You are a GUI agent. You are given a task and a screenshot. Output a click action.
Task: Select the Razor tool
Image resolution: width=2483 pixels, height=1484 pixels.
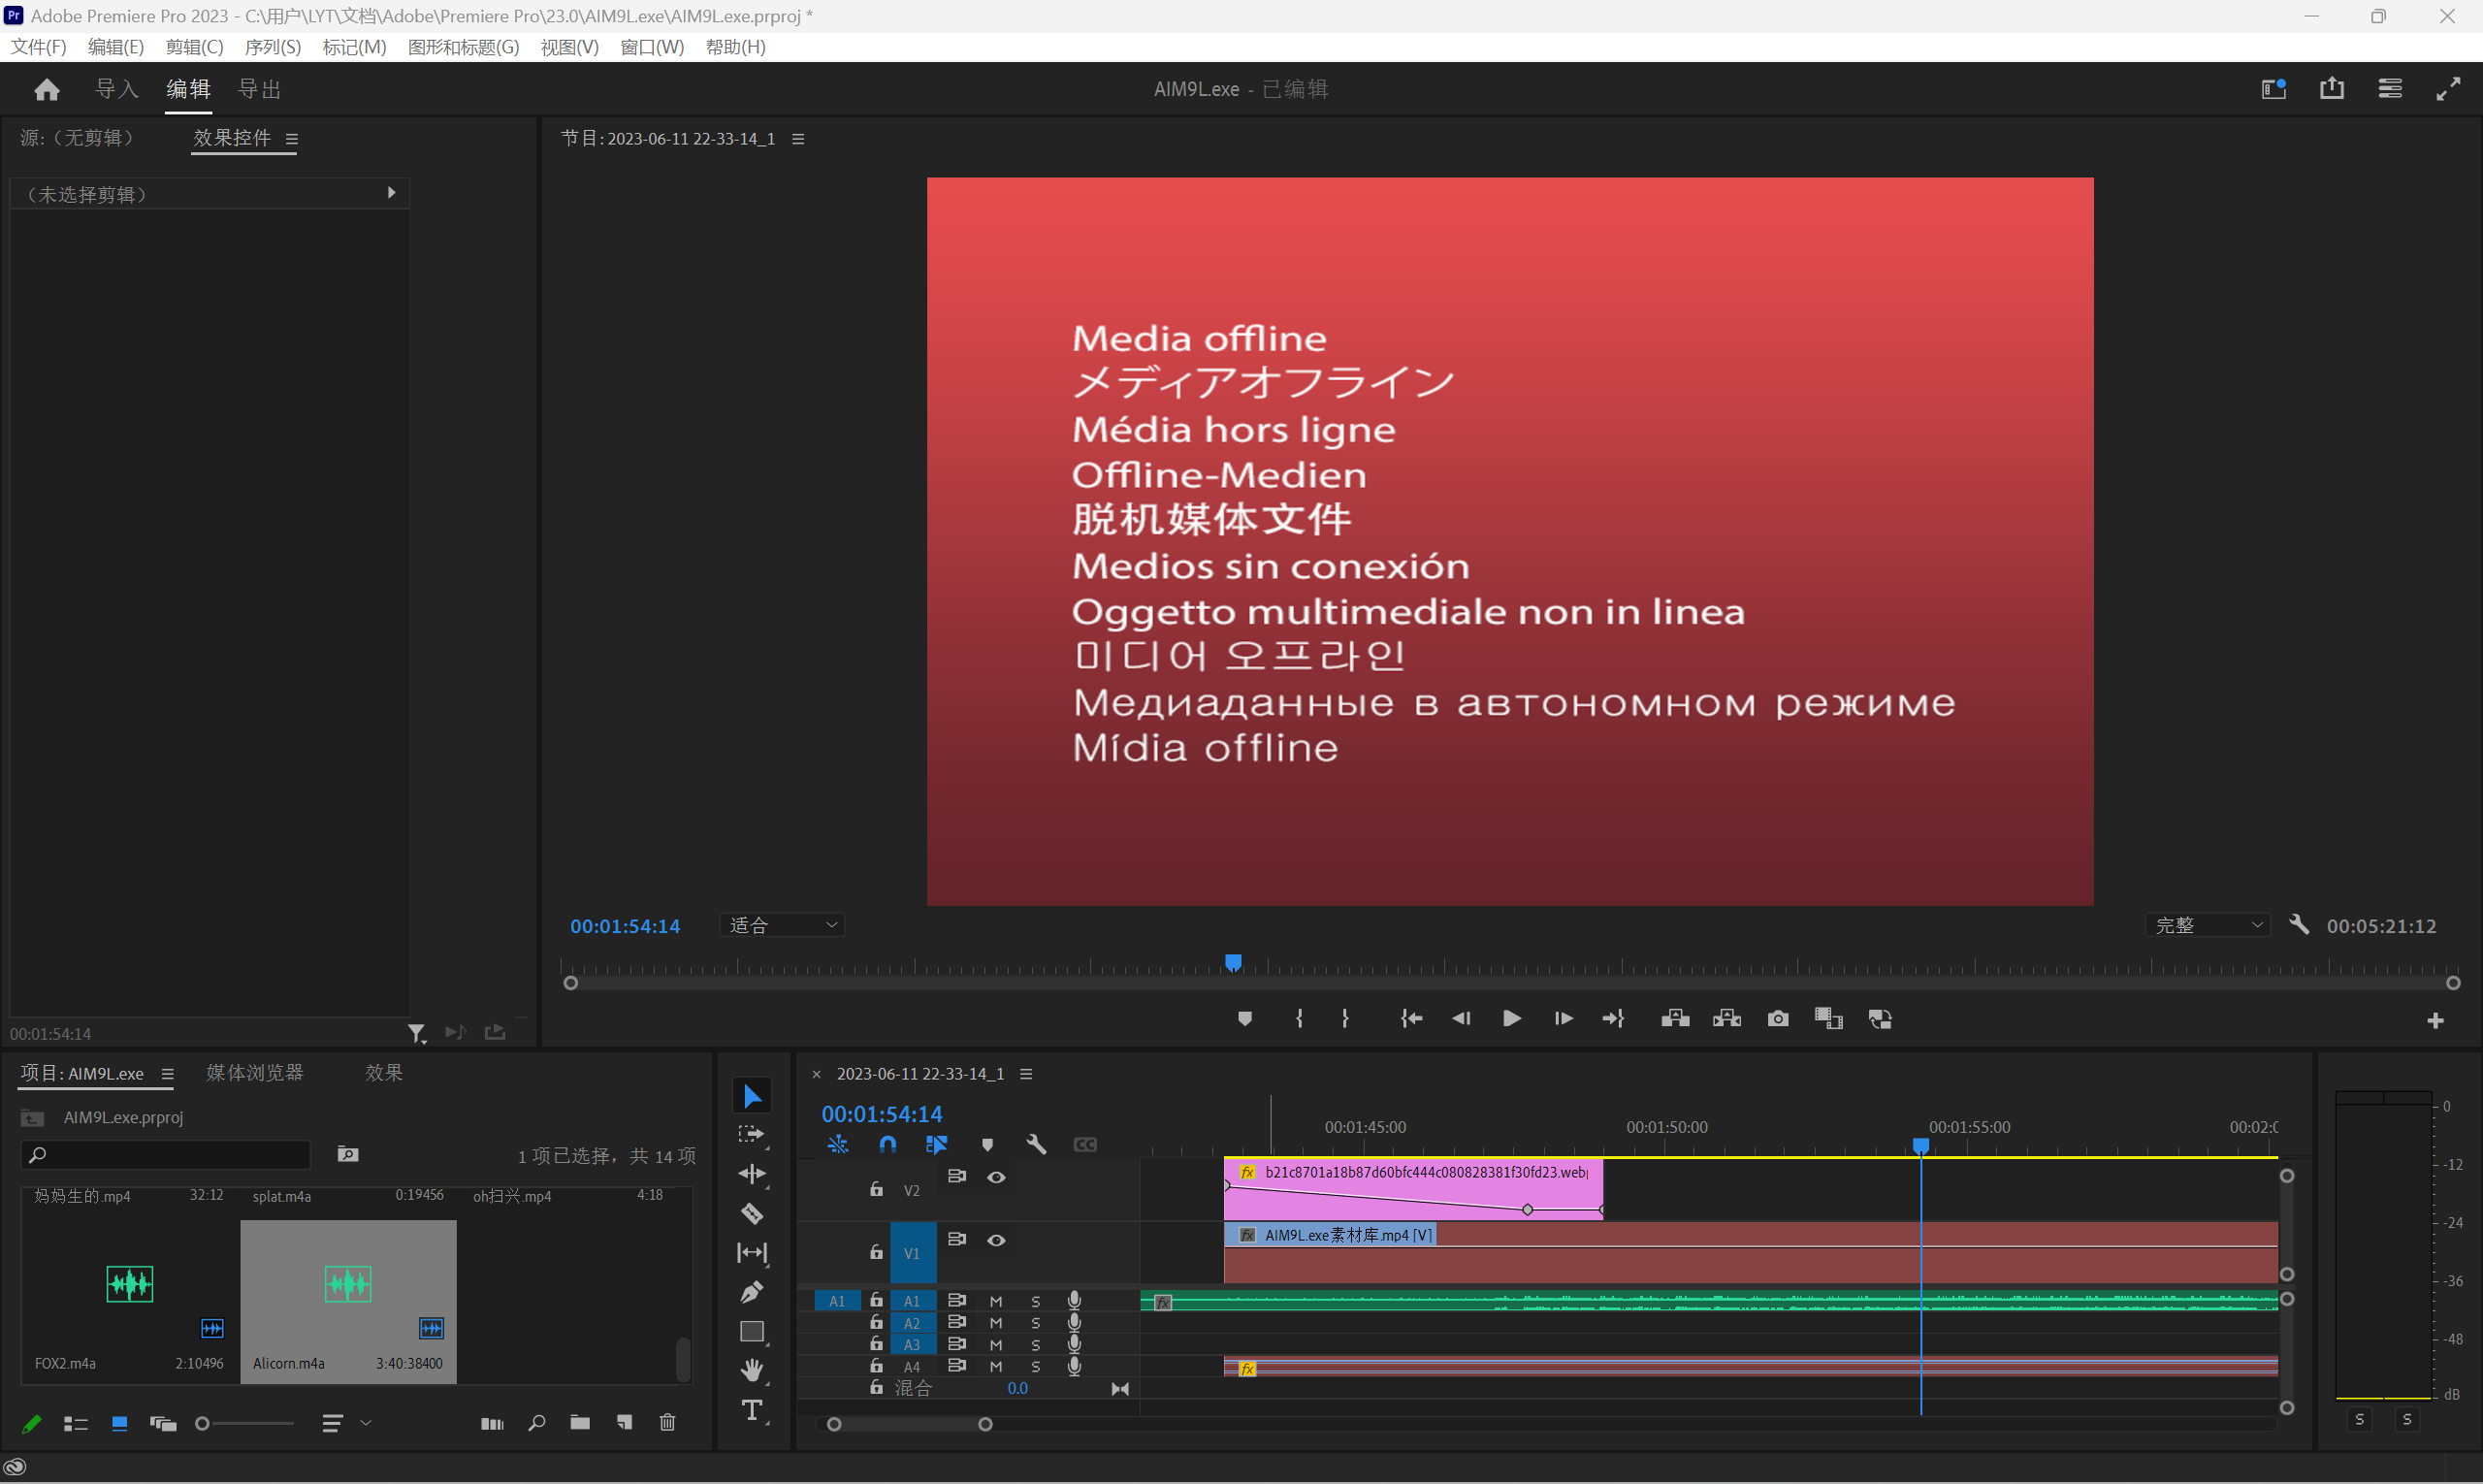tap(752, 1214)
